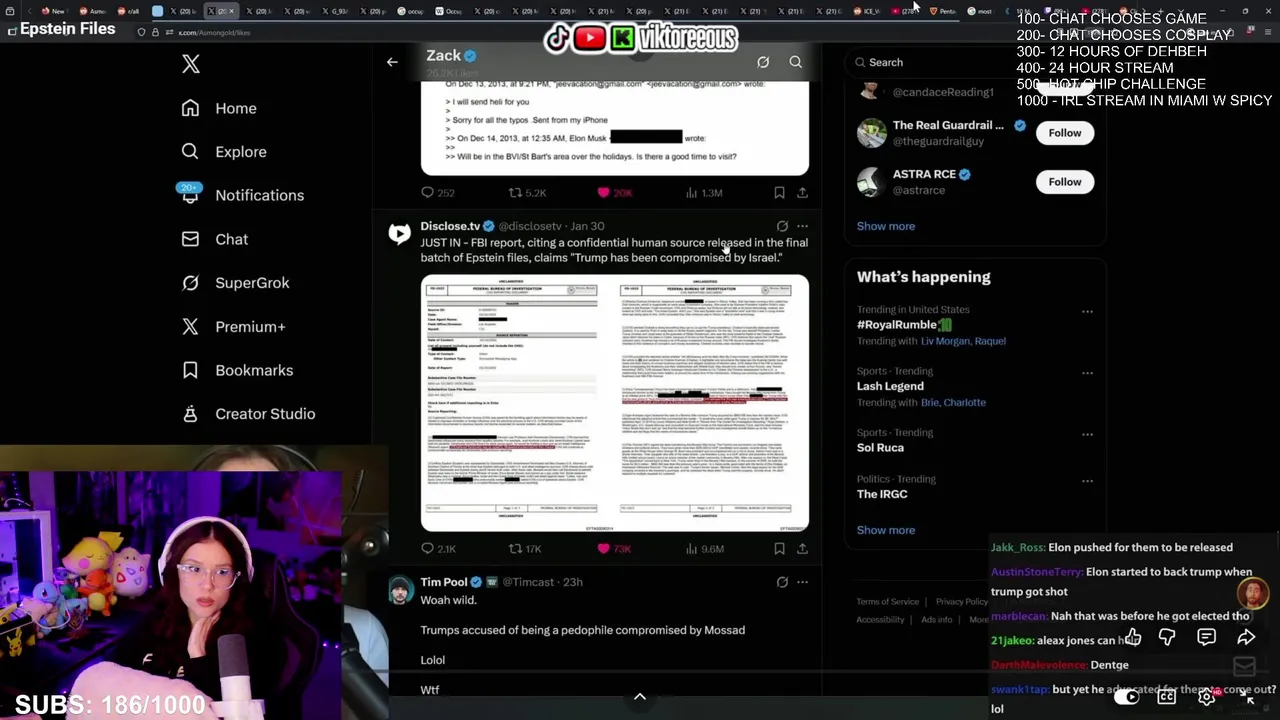Go back with the arrow beside Zack
This screenshot has height=720, width=1280.
point(392,62)
